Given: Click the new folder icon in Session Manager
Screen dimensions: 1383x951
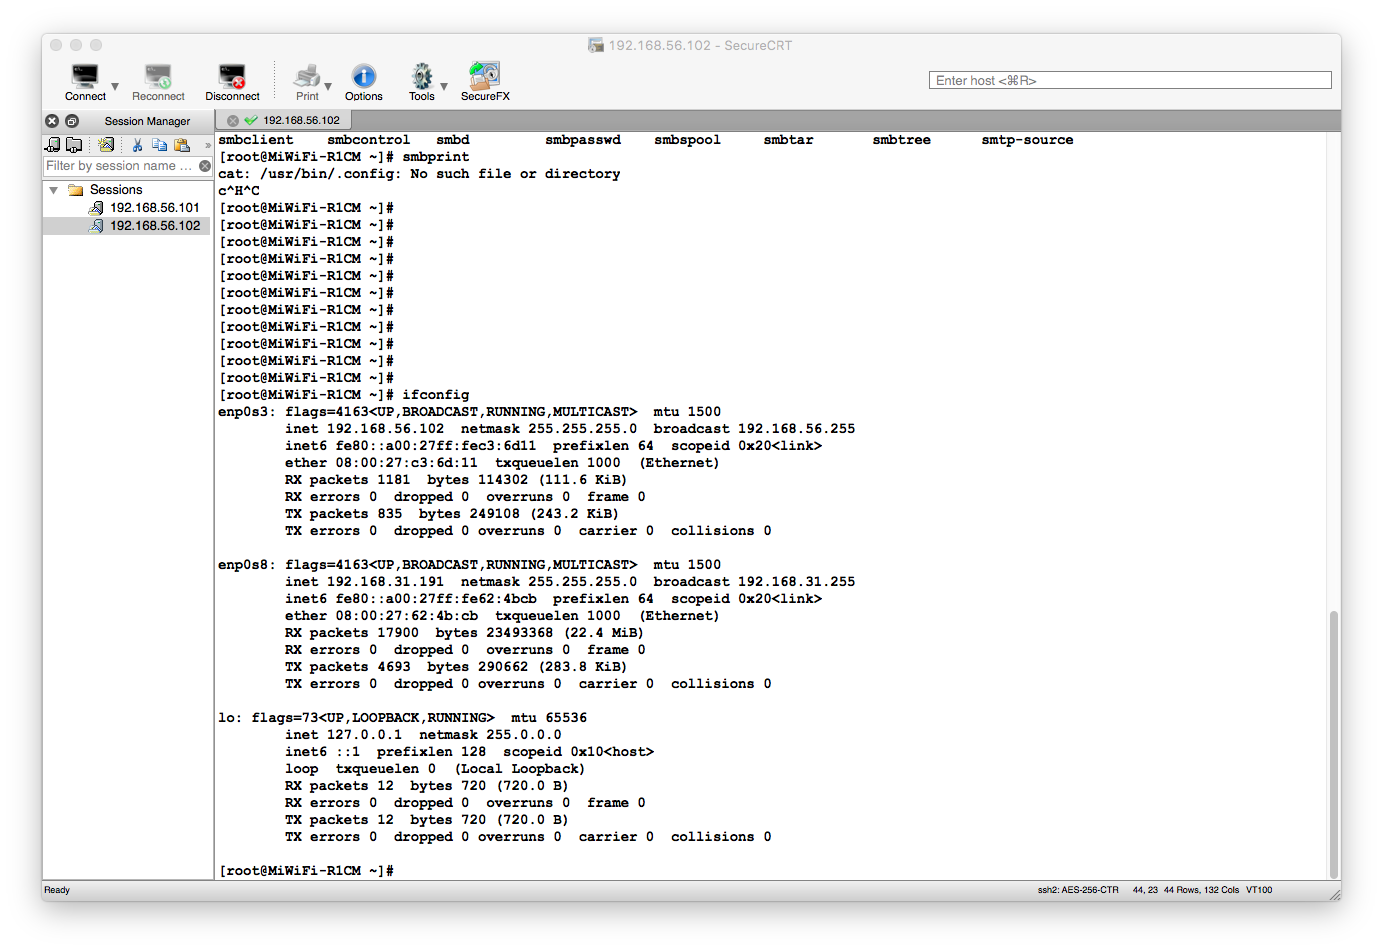Looking at the screenshot, I should (74, 145).
